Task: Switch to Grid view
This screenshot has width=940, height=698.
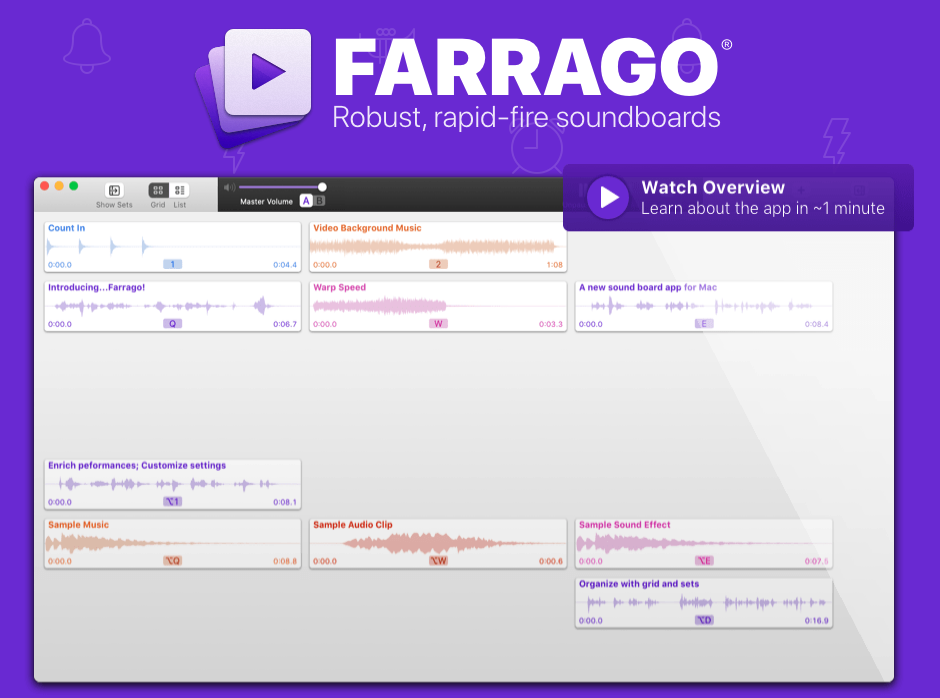Action: [x=158, y=190]
